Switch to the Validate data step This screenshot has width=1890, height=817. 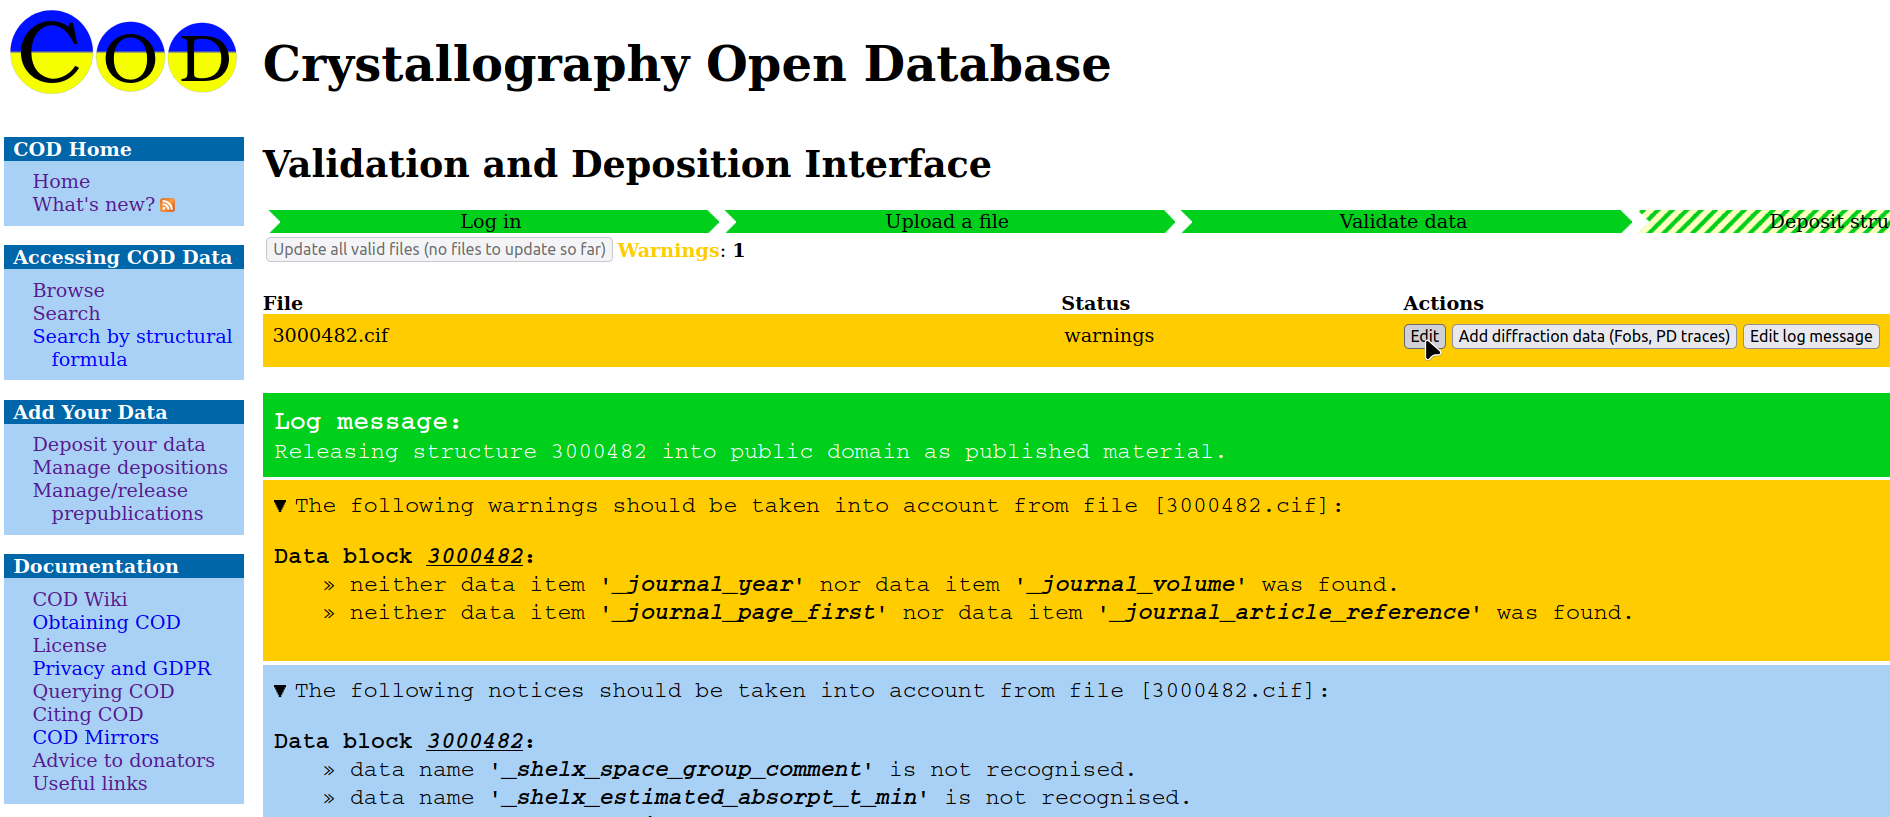1402,221
